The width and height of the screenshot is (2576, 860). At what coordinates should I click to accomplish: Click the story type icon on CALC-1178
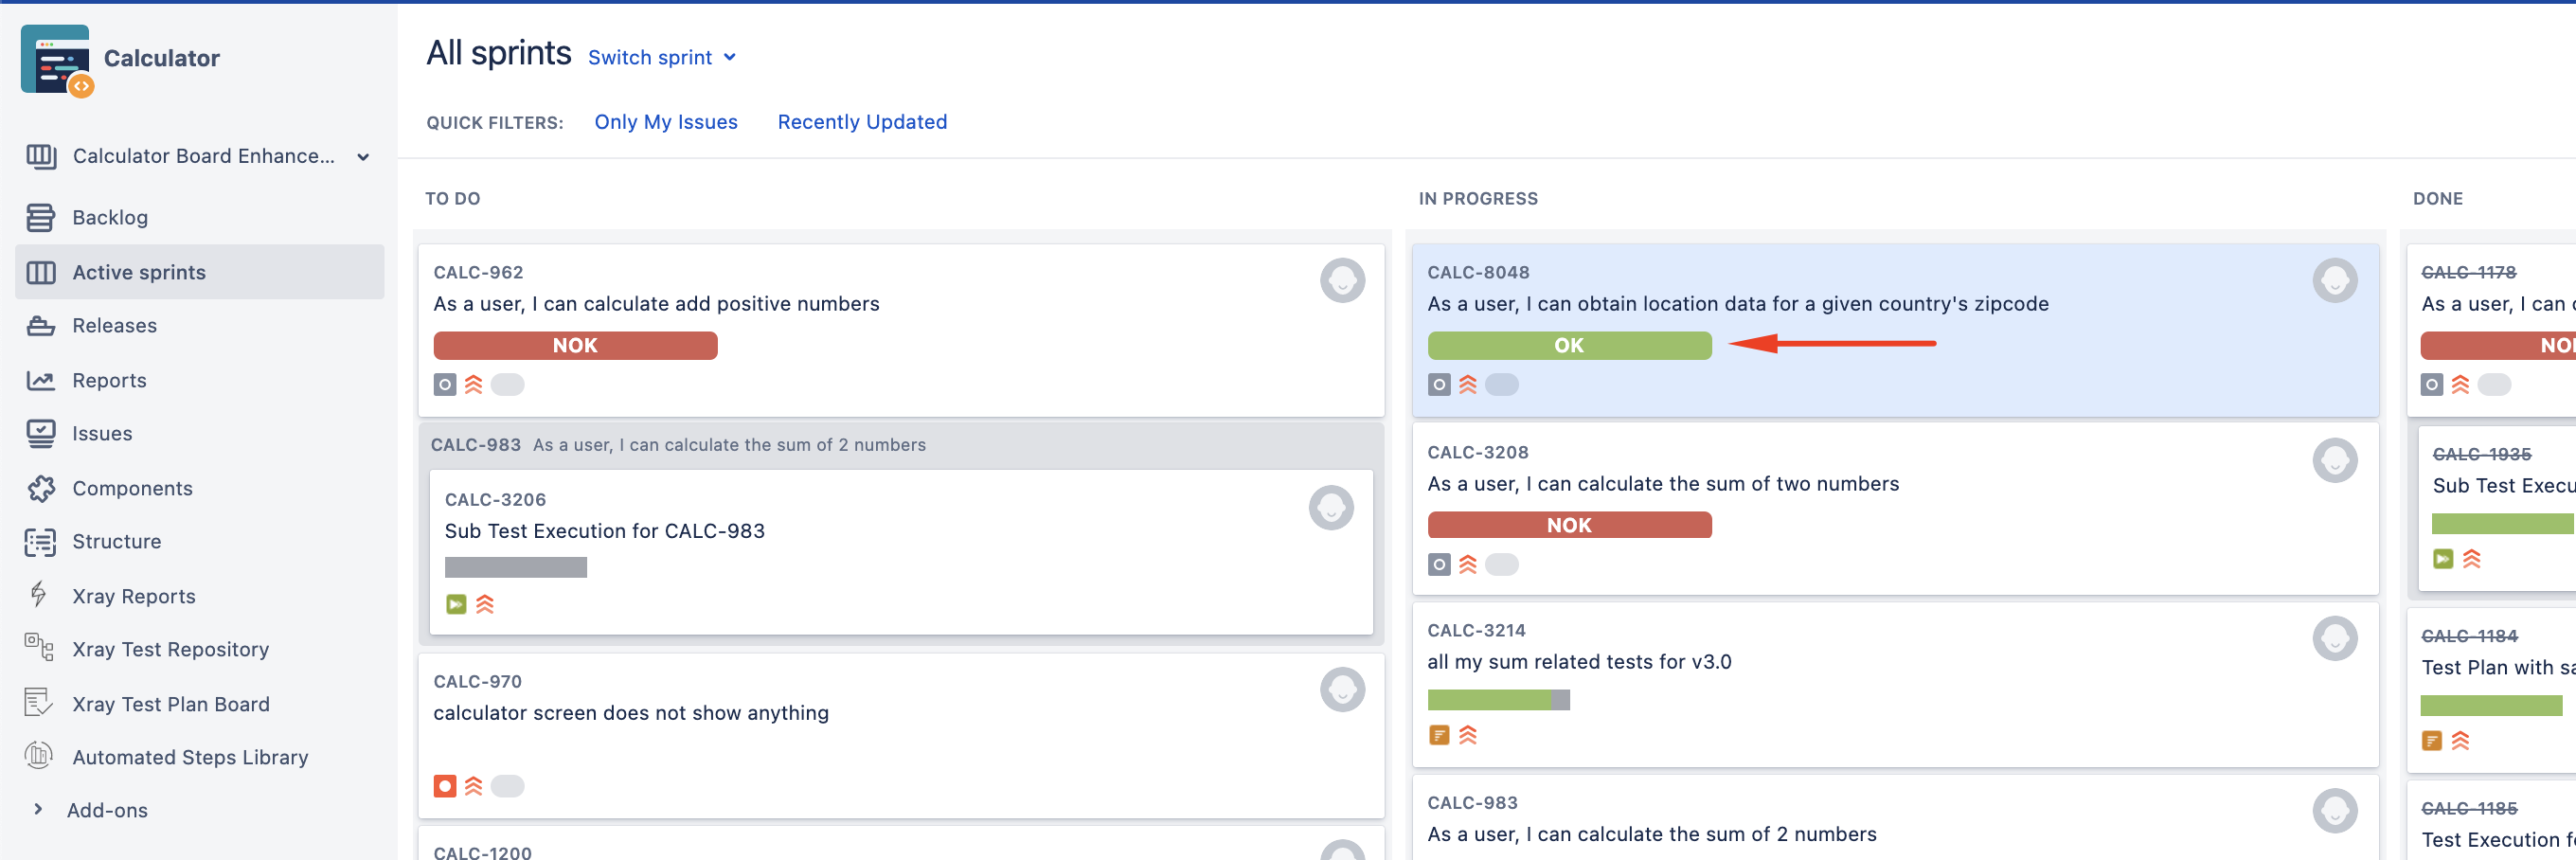click(2432, 384)
